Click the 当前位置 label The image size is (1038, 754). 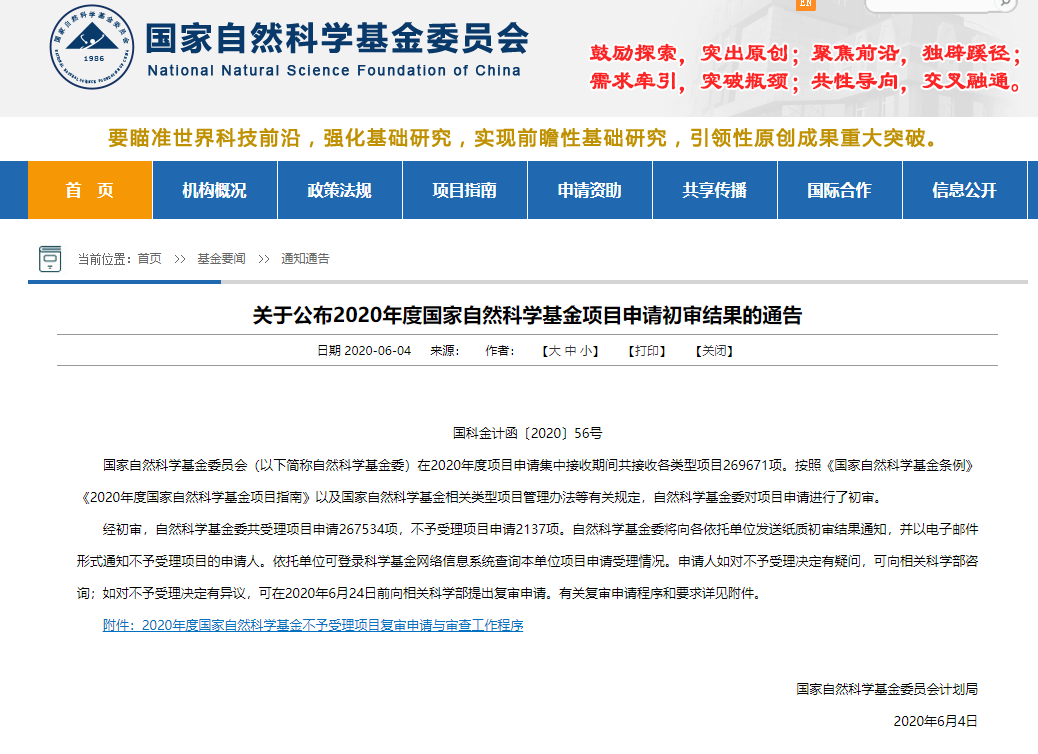tap(104, 259)
